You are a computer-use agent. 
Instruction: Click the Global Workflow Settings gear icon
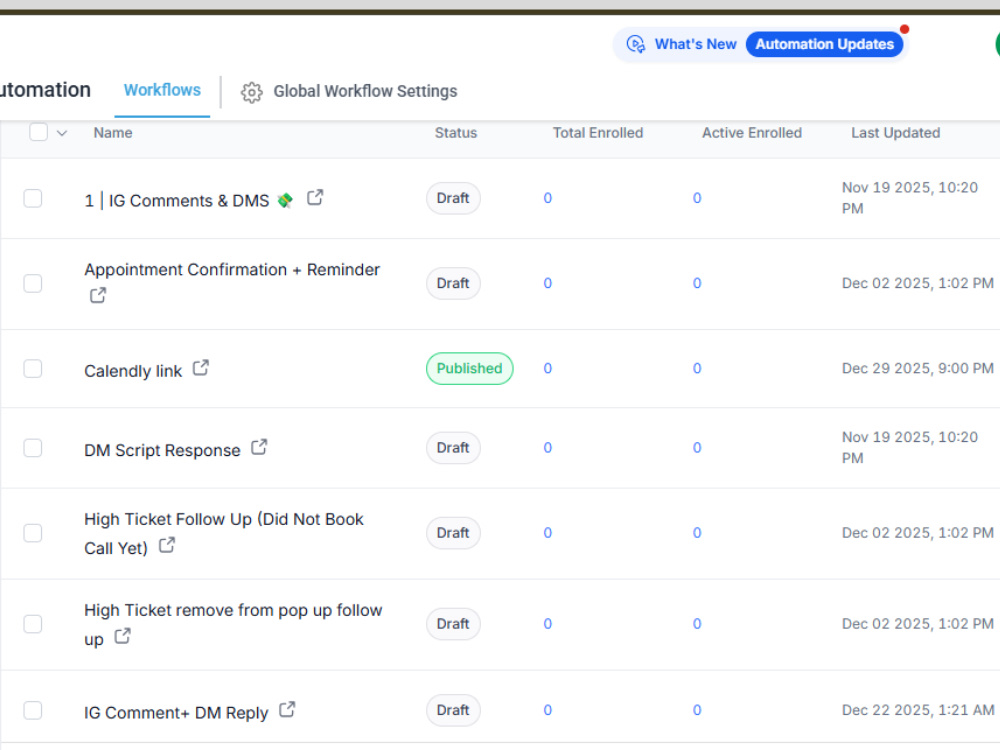point(252,92)
